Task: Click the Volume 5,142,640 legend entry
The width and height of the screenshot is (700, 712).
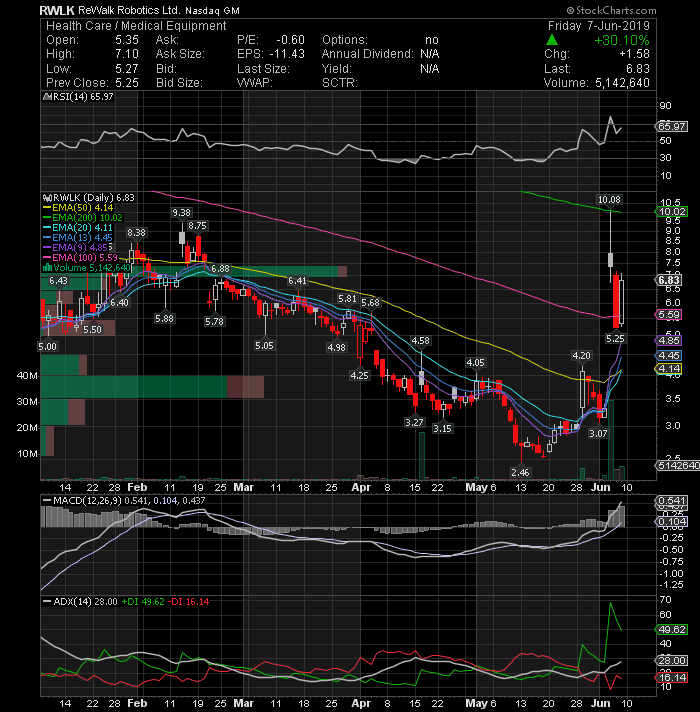Action: click(x=87, y=267)
